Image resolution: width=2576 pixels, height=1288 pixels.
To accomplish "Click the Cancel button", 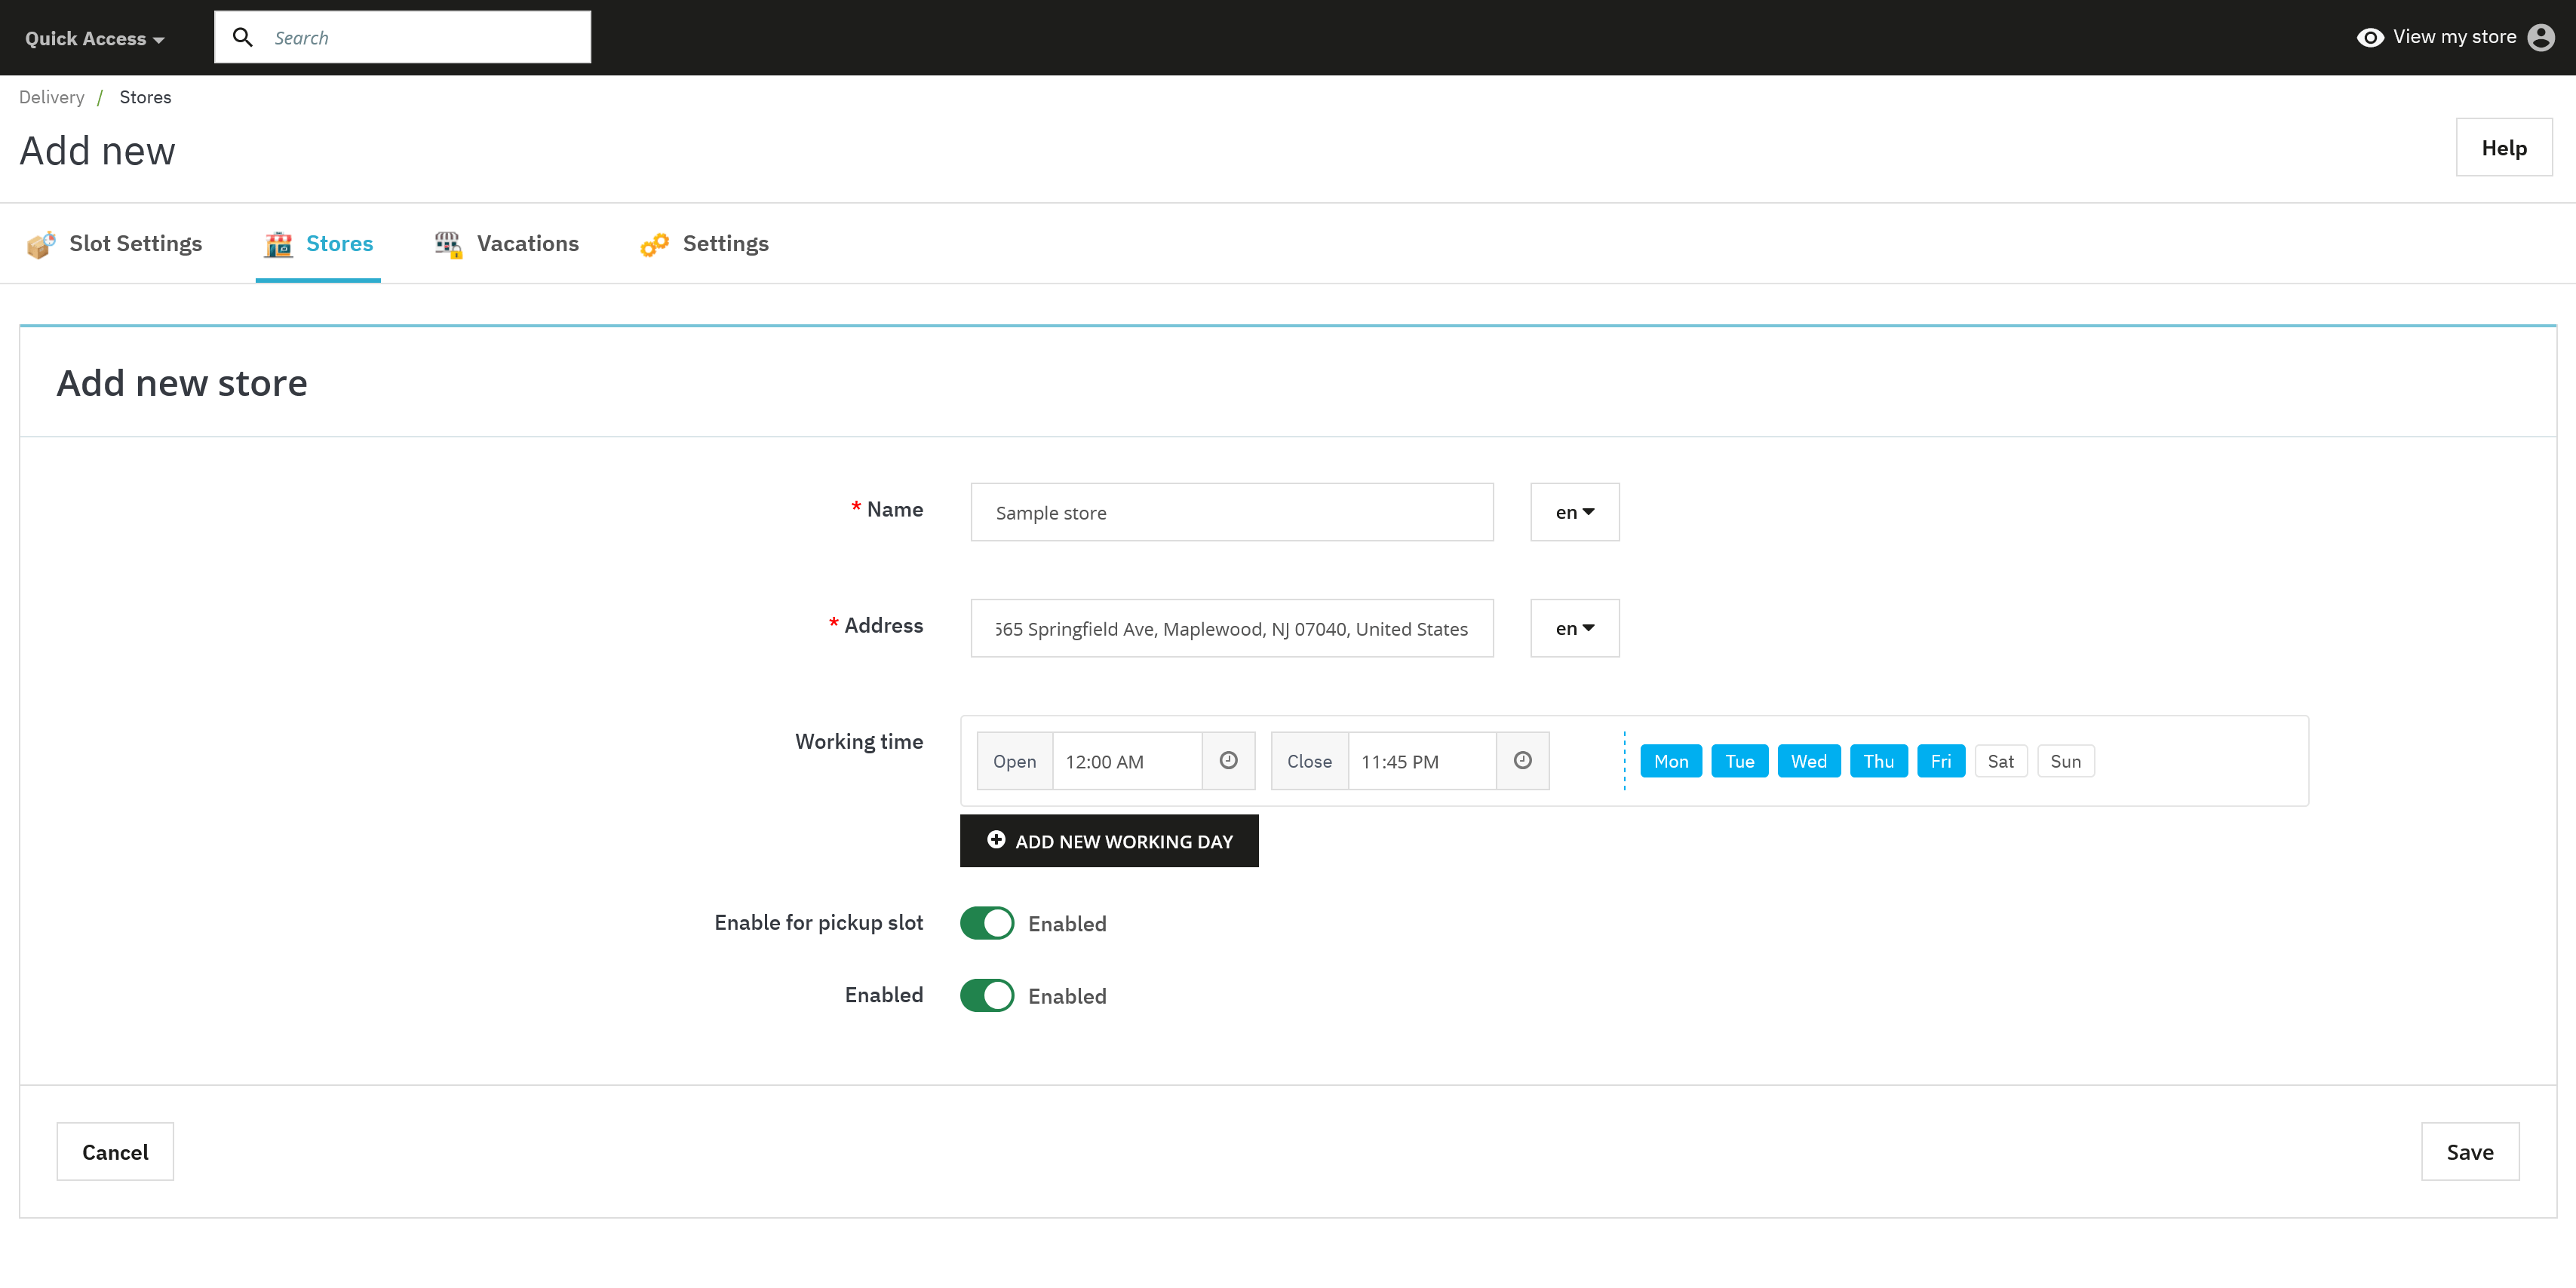I will pyautogui.click(x=115, y=1152).
